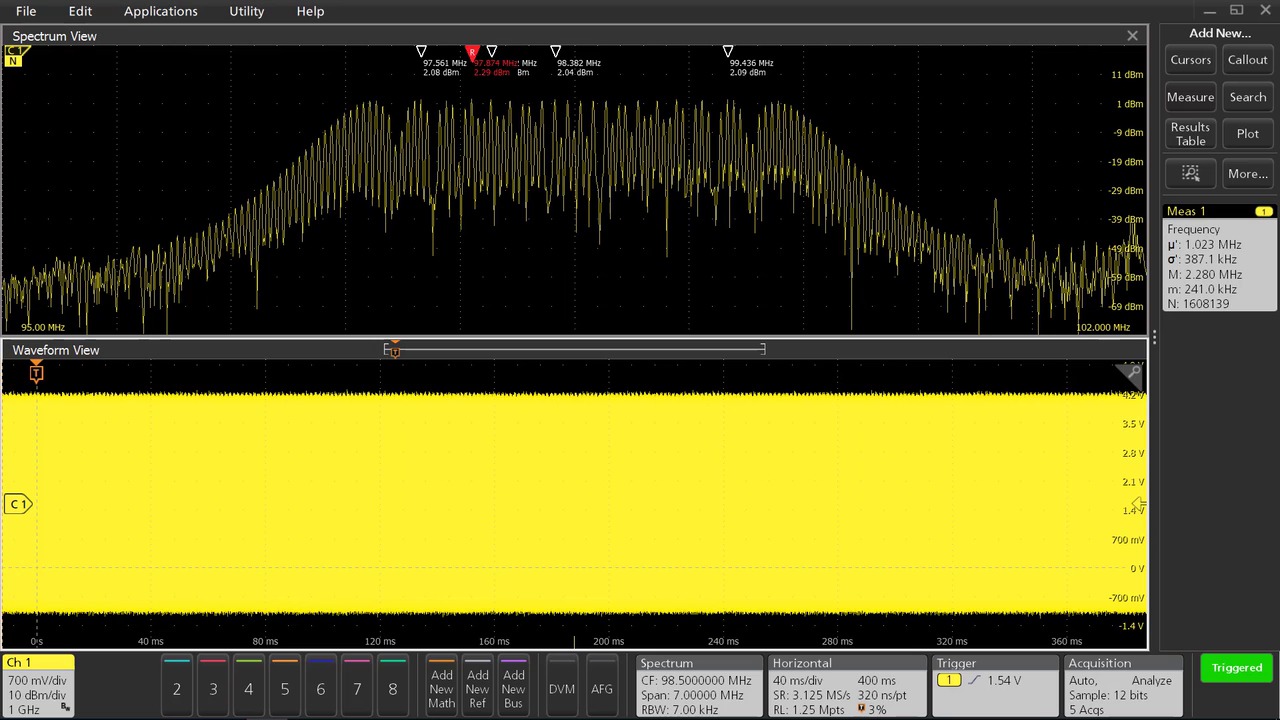The image size is (1280, 720).
Task: Add new Cursors
Action: [x=1190, y=60]
